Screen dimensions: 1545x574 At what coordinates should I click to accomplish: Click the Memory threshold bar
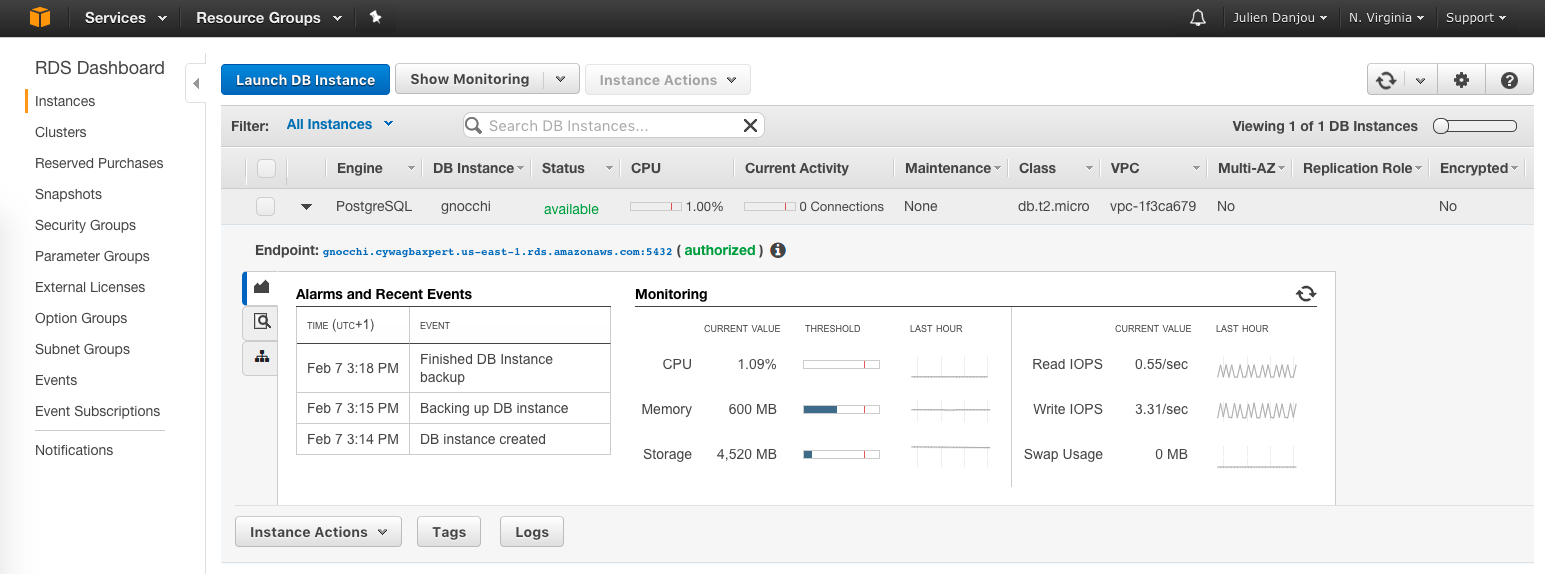pyautogui.click(x=841, y=409)
